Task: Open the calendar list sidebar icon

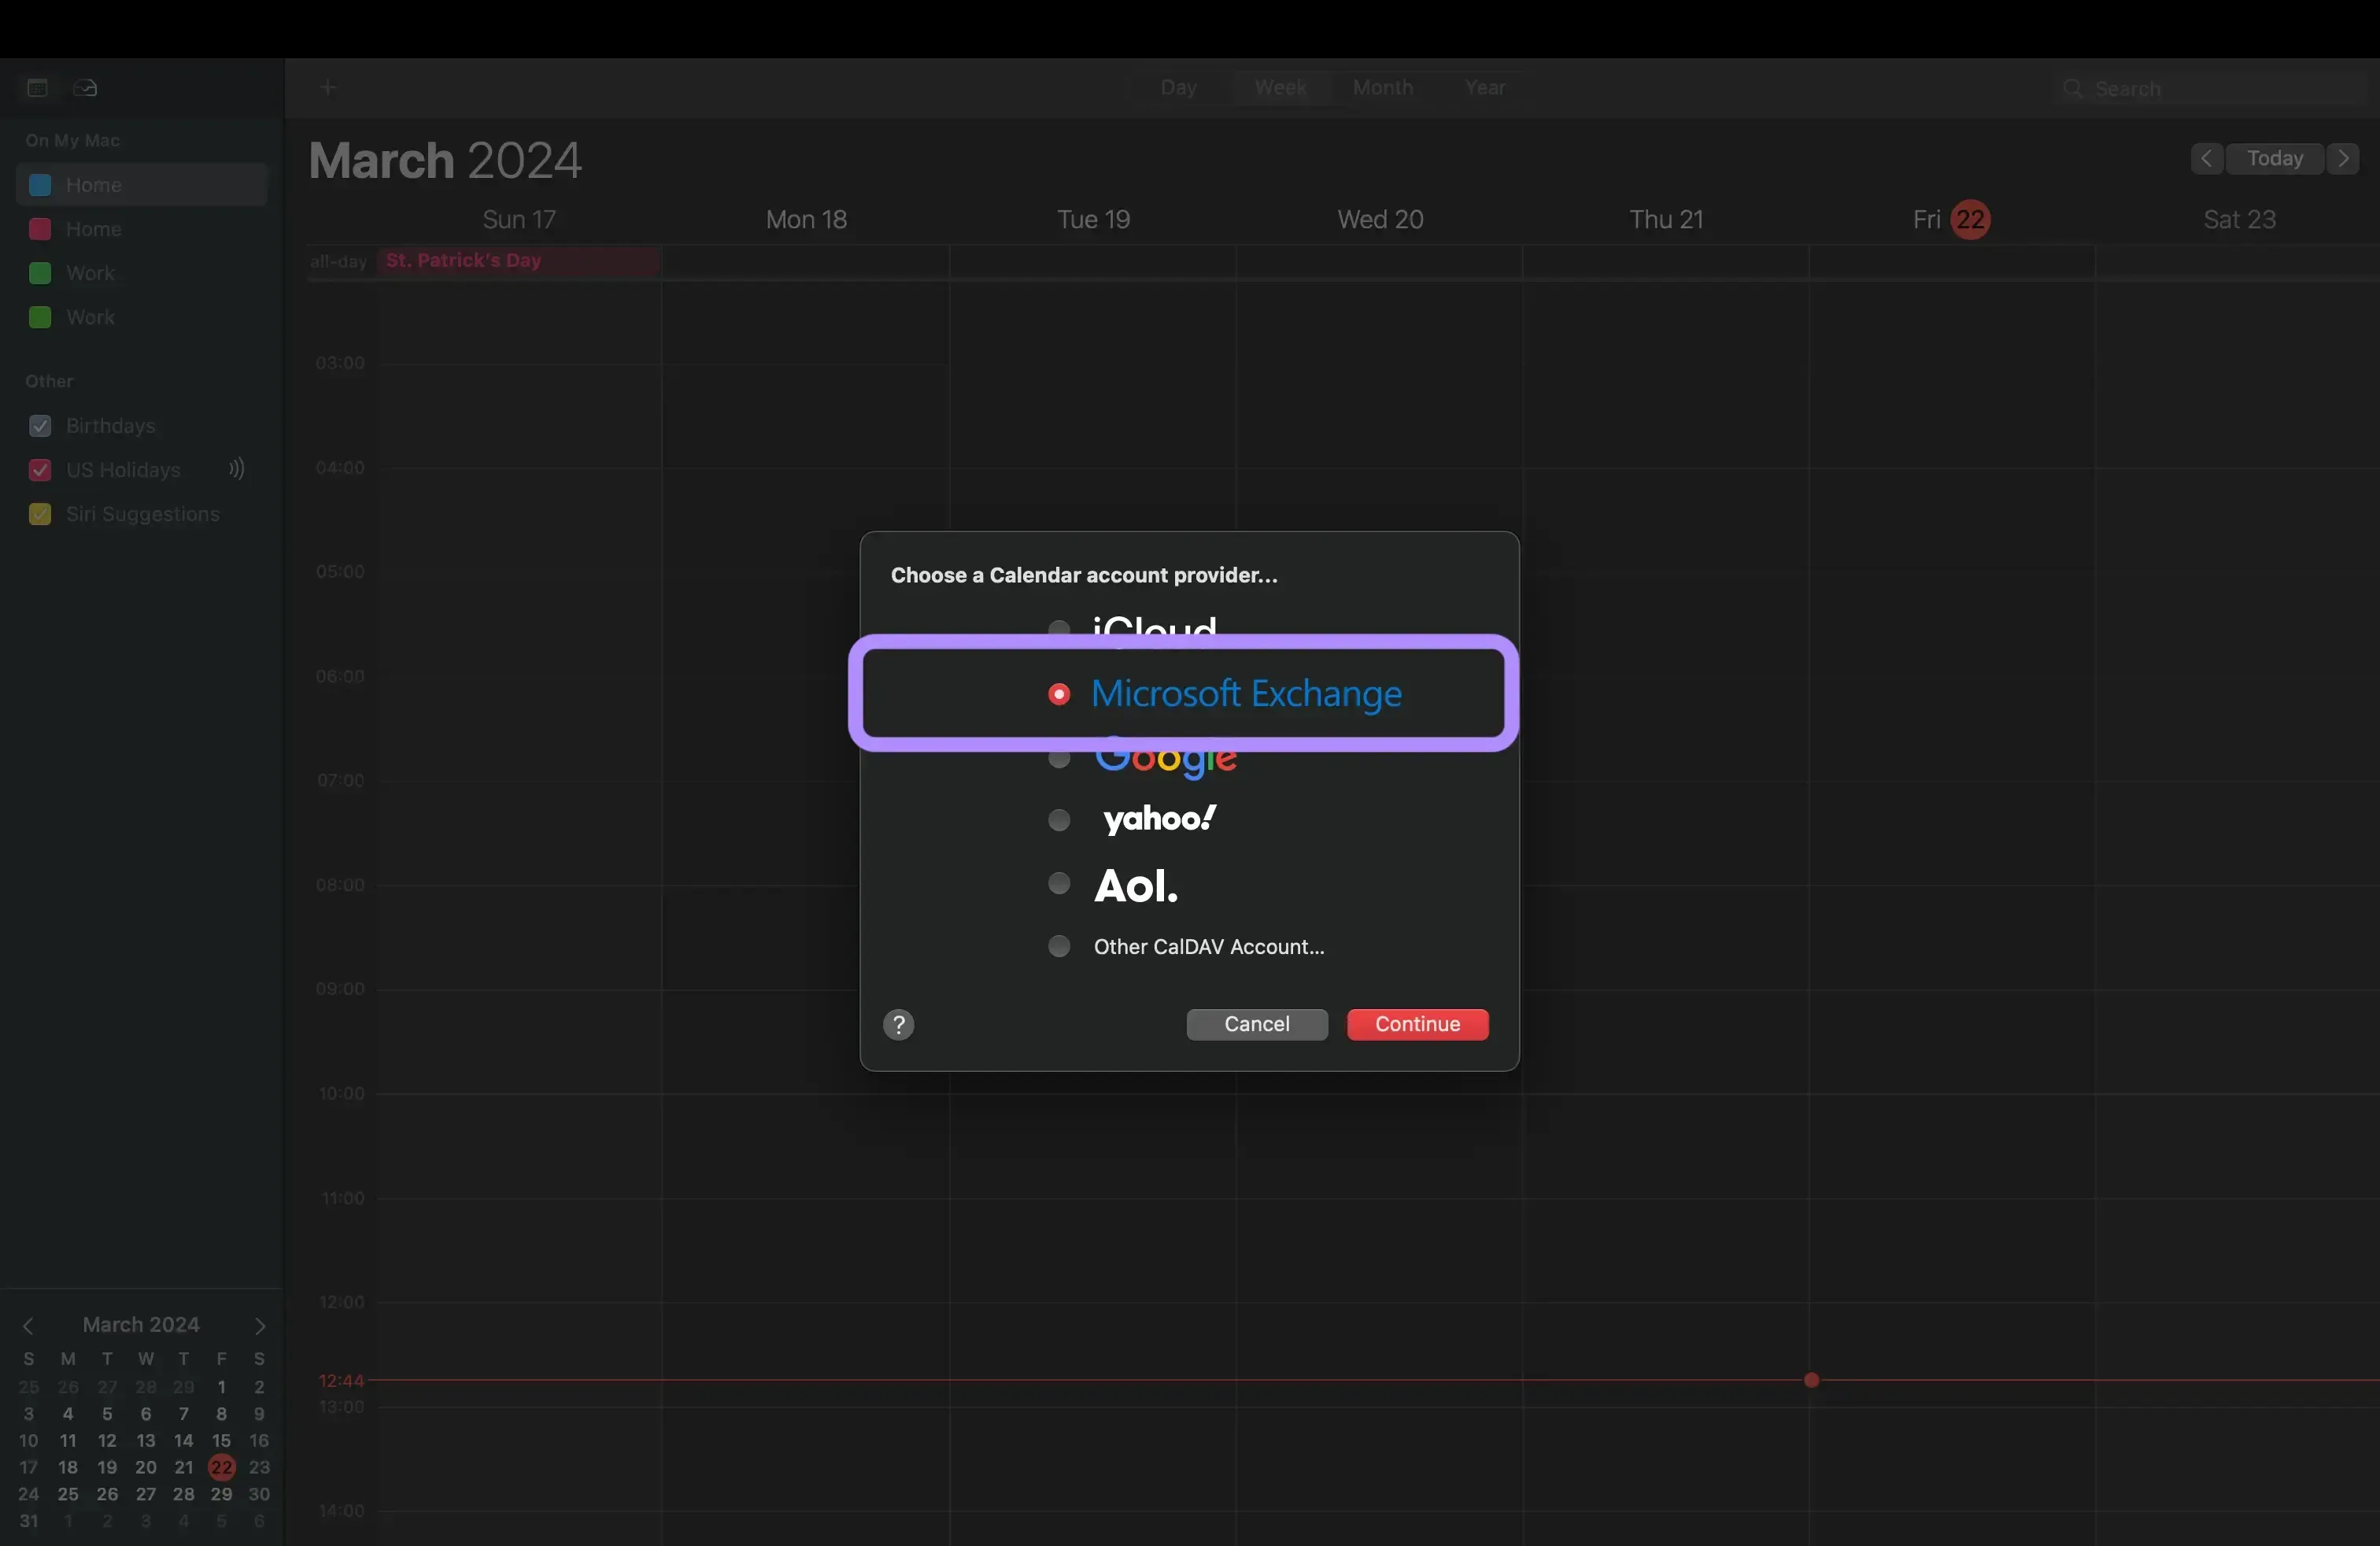Action: (37, 88)
